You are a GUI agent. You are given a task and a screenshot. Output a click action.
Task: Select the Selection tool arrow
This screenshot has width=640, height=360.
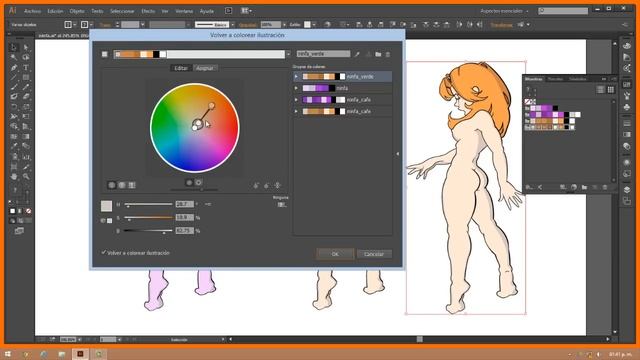[x=13, y=48]
